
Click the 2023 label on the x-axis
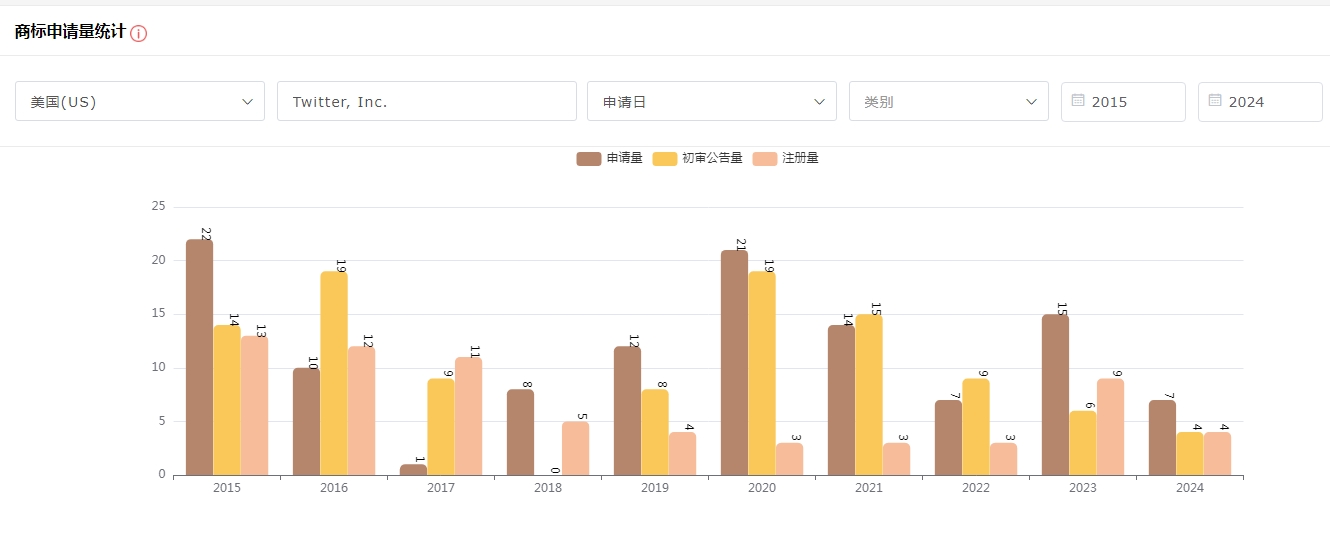[1083, 488]
